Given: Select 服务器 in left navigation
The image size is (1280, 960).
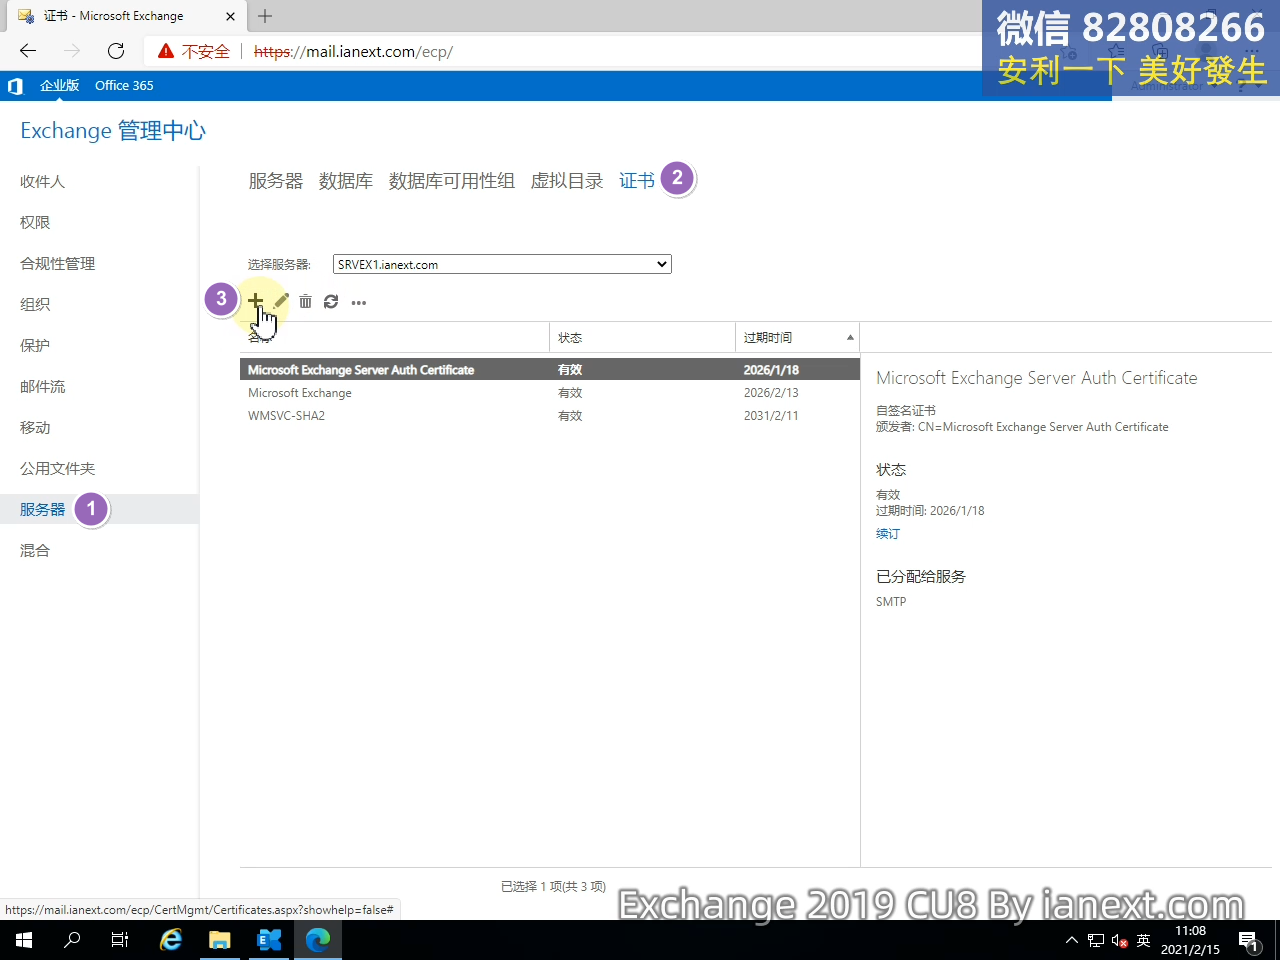Looking at the screenshot, I should [42, 509].
